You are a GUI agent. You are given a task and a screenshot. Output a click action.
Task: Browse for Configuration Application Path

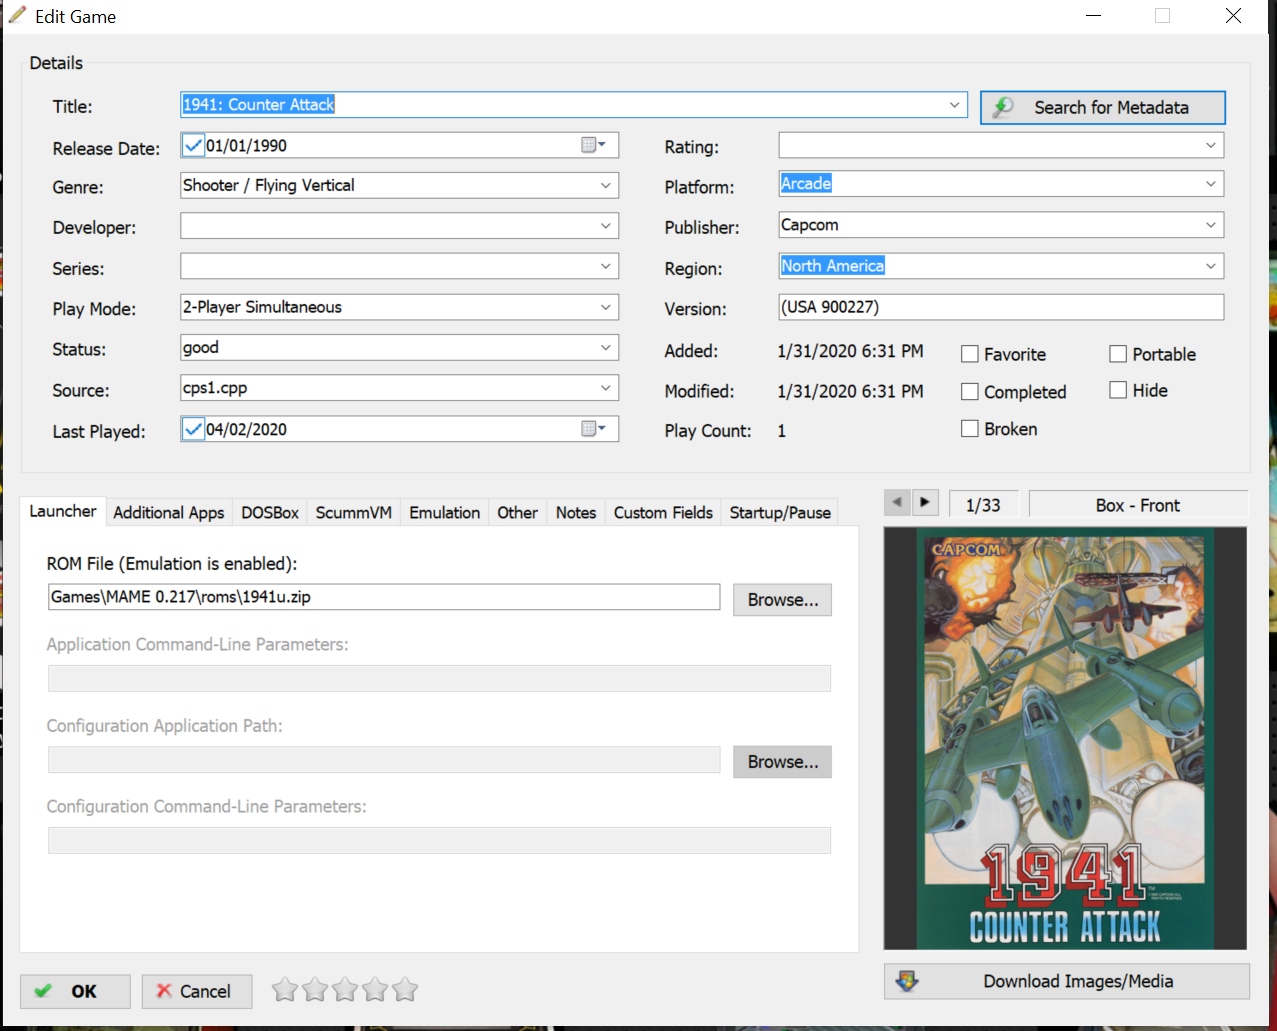783,762
